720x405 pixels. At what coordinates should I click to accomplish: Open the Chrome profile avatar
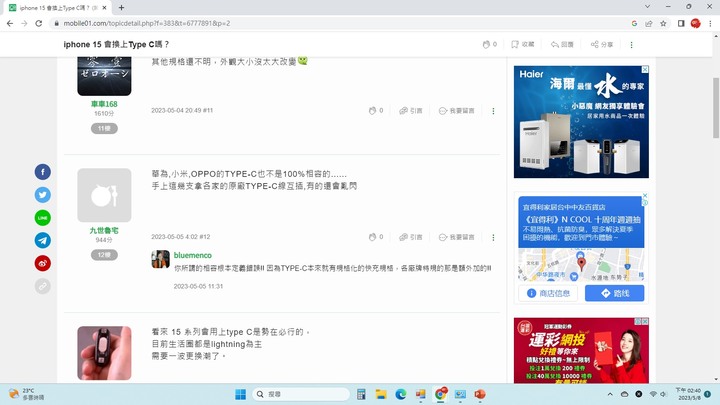[696, 23]
